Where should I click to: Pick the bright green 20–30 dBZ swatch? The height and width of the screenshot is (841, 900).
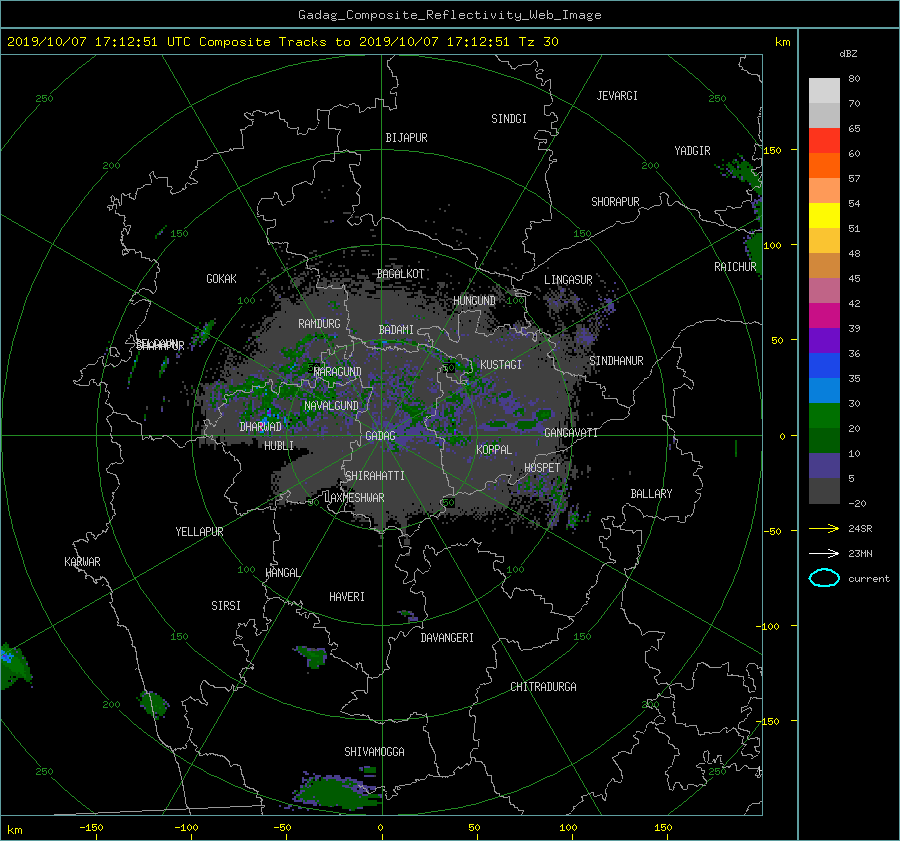(824, 416)
